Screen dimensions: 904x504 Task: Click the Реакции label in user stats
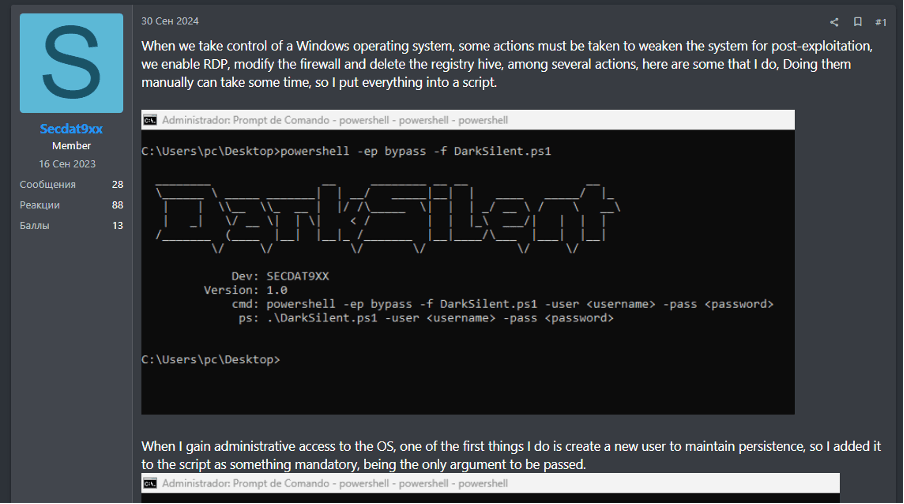(40, 205)
